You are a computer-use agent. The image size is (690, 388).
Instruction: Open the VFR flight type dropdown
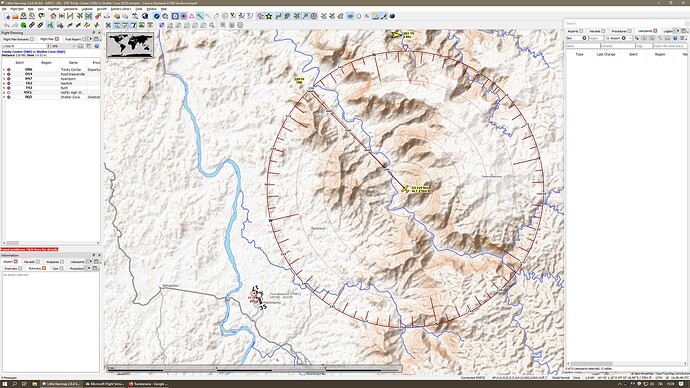[x=63, y=46]
